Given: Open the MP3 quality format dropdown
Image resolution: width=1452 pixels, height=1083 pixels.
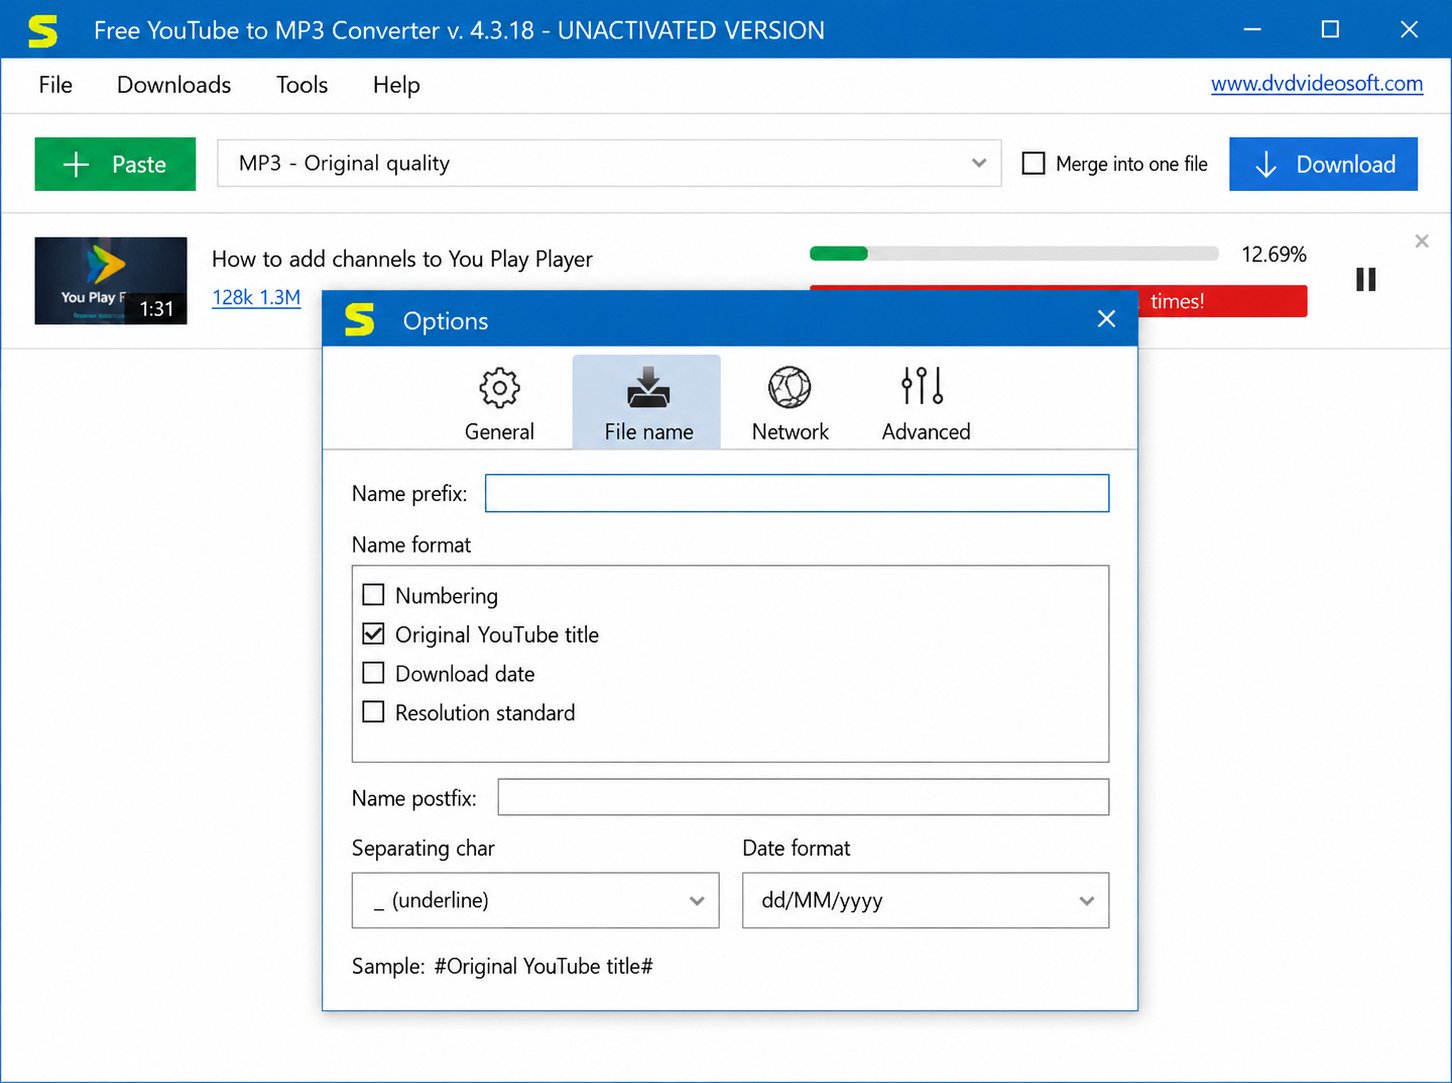Looking at the screenshot, I should [x=609, y=163].
